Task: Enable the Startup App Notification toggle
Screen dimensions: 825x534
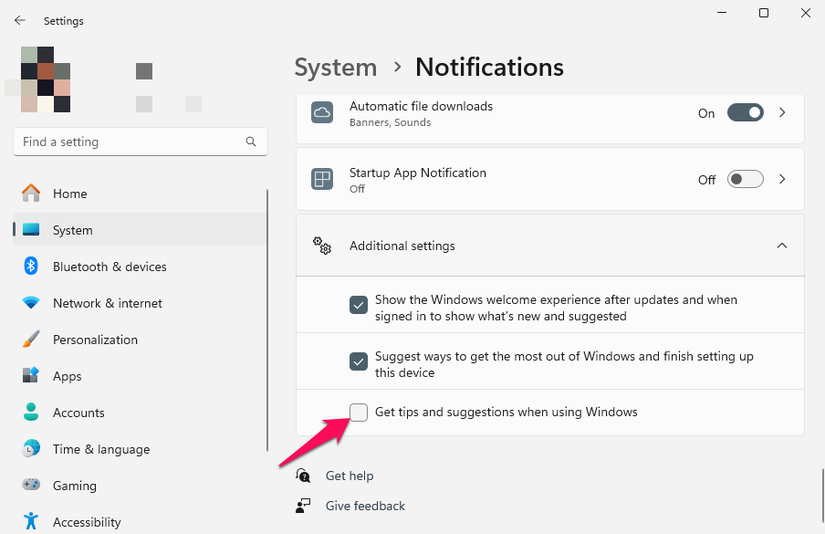Action: [x=745, y=180]
